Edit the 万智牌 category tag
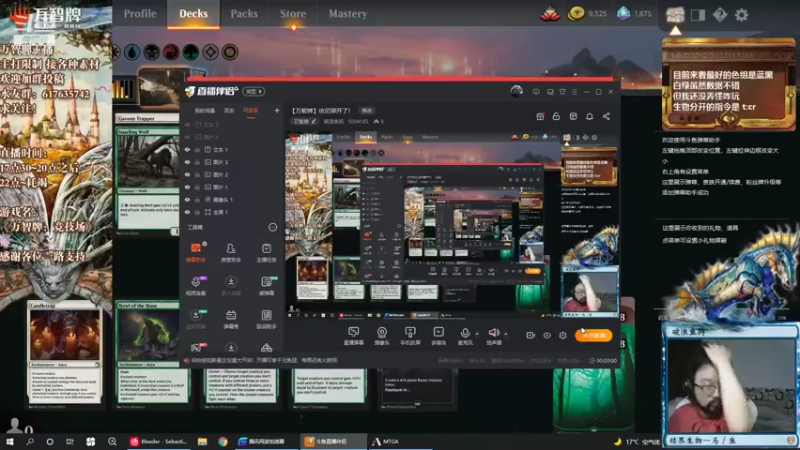Viewport: 800px width, 450px height. [x=305, y=121]
